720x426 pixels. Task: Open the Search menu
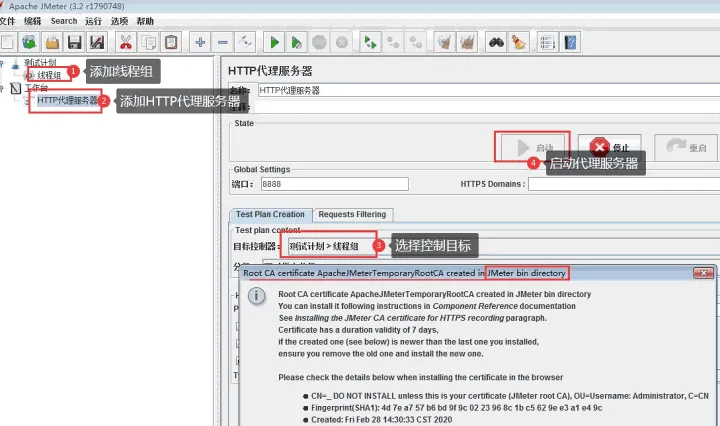tap(64, 21)
